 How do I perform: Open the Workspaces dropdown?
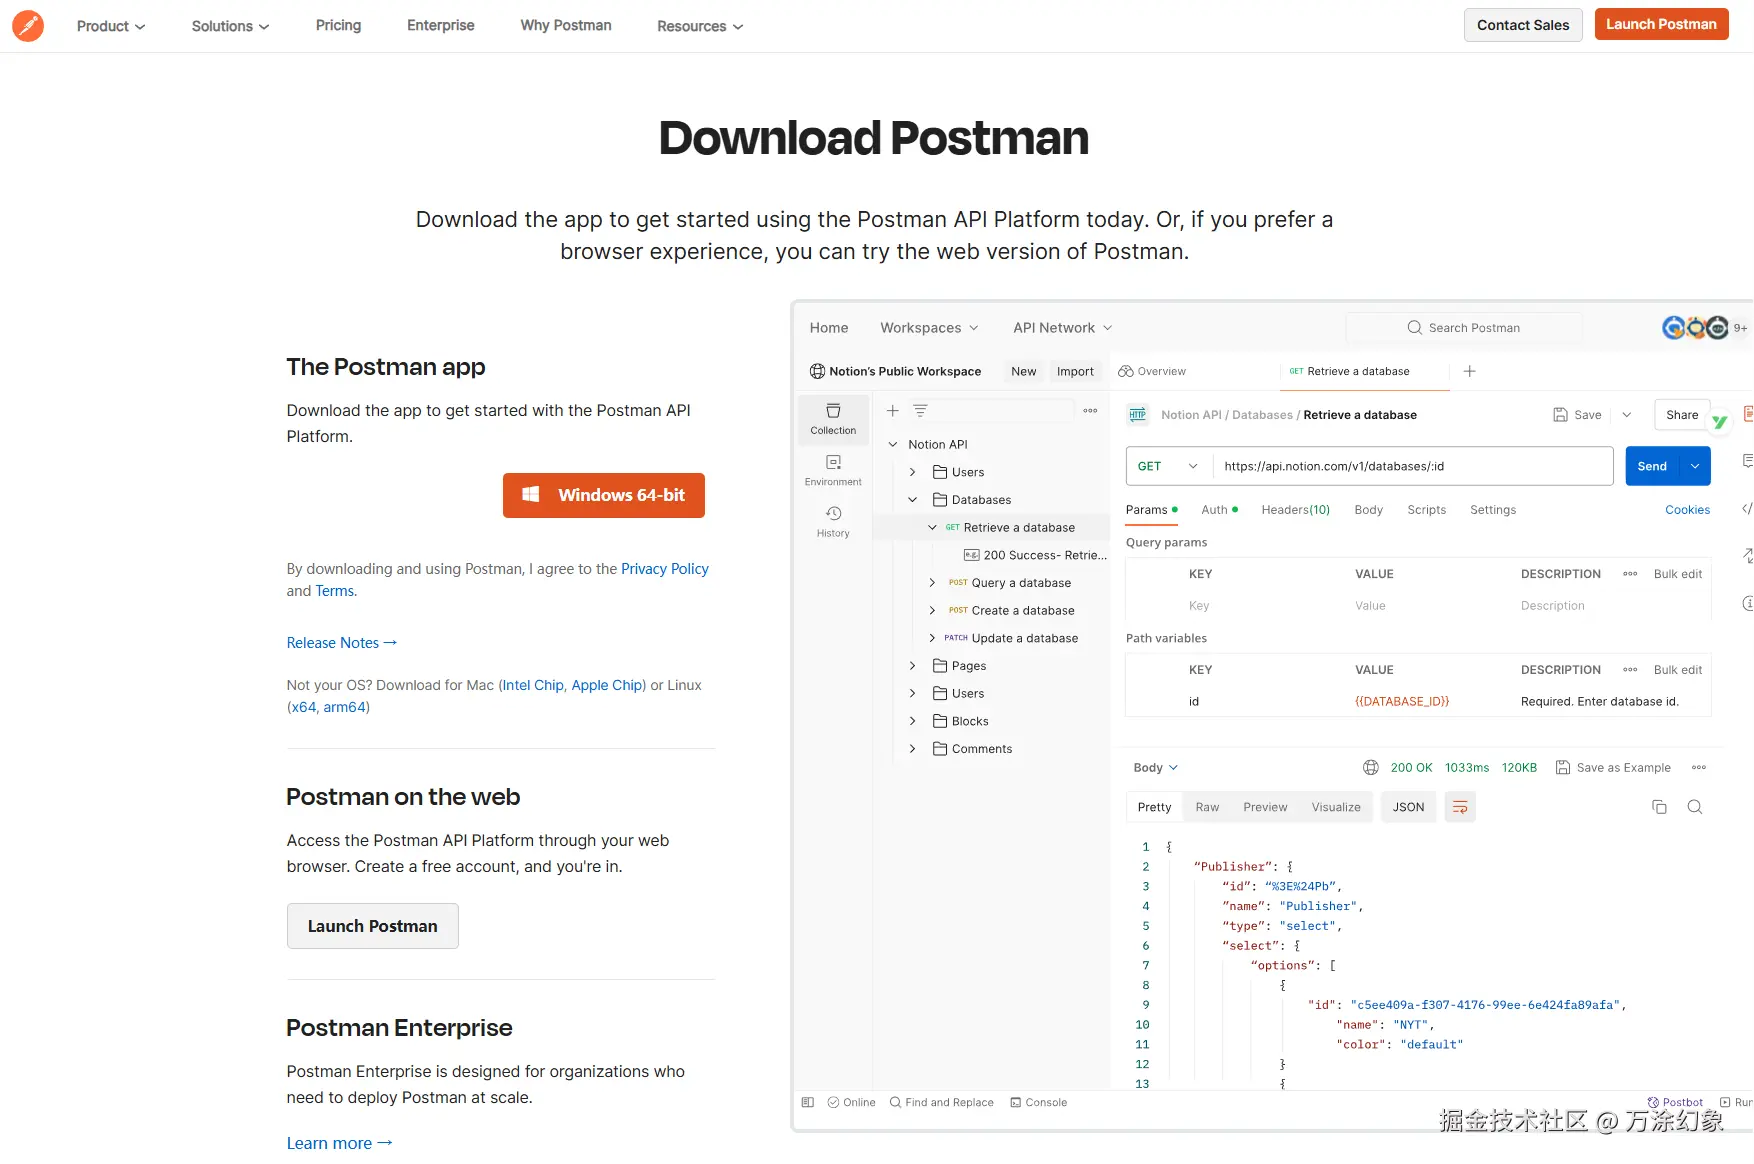point(929,328)
